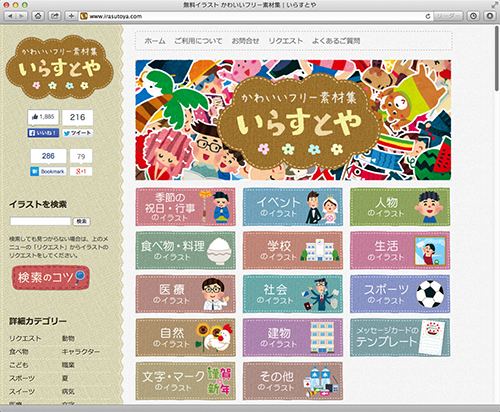Reload the page using refresh icon
500x412 pixels.
coord(428,16)
